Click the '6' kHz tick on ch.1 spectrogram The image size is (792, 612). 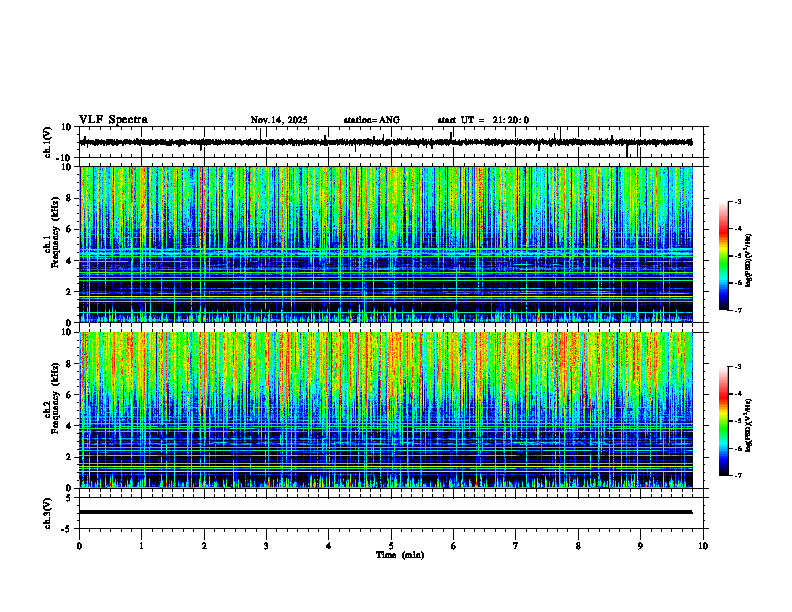coord(70,230)
